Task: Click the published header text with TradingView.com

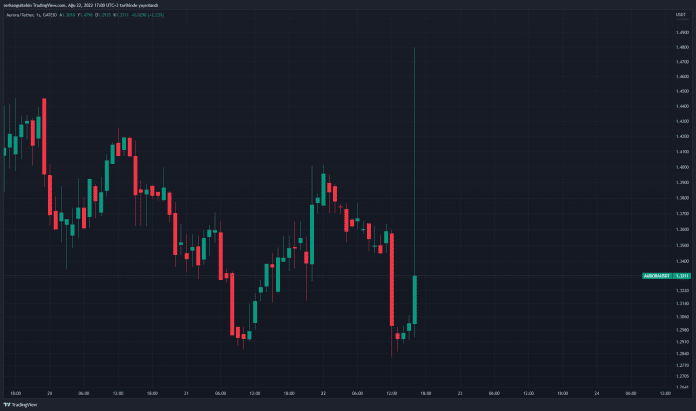Action: point(81,5)
